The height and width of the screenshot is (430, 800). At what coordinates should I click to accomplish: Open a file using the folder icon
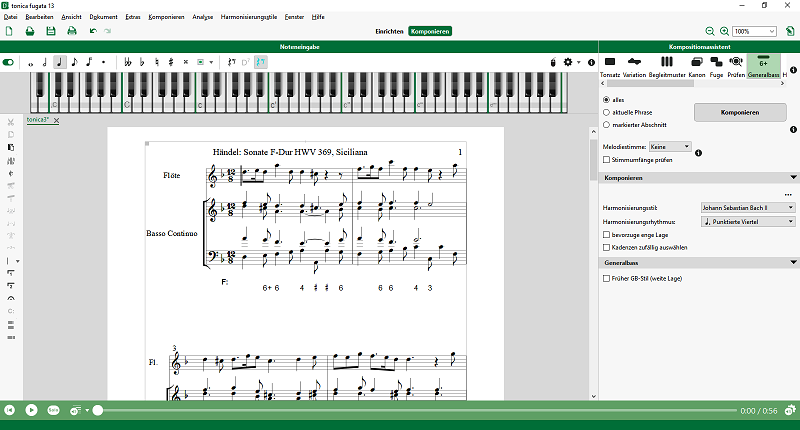pos(30,31)
